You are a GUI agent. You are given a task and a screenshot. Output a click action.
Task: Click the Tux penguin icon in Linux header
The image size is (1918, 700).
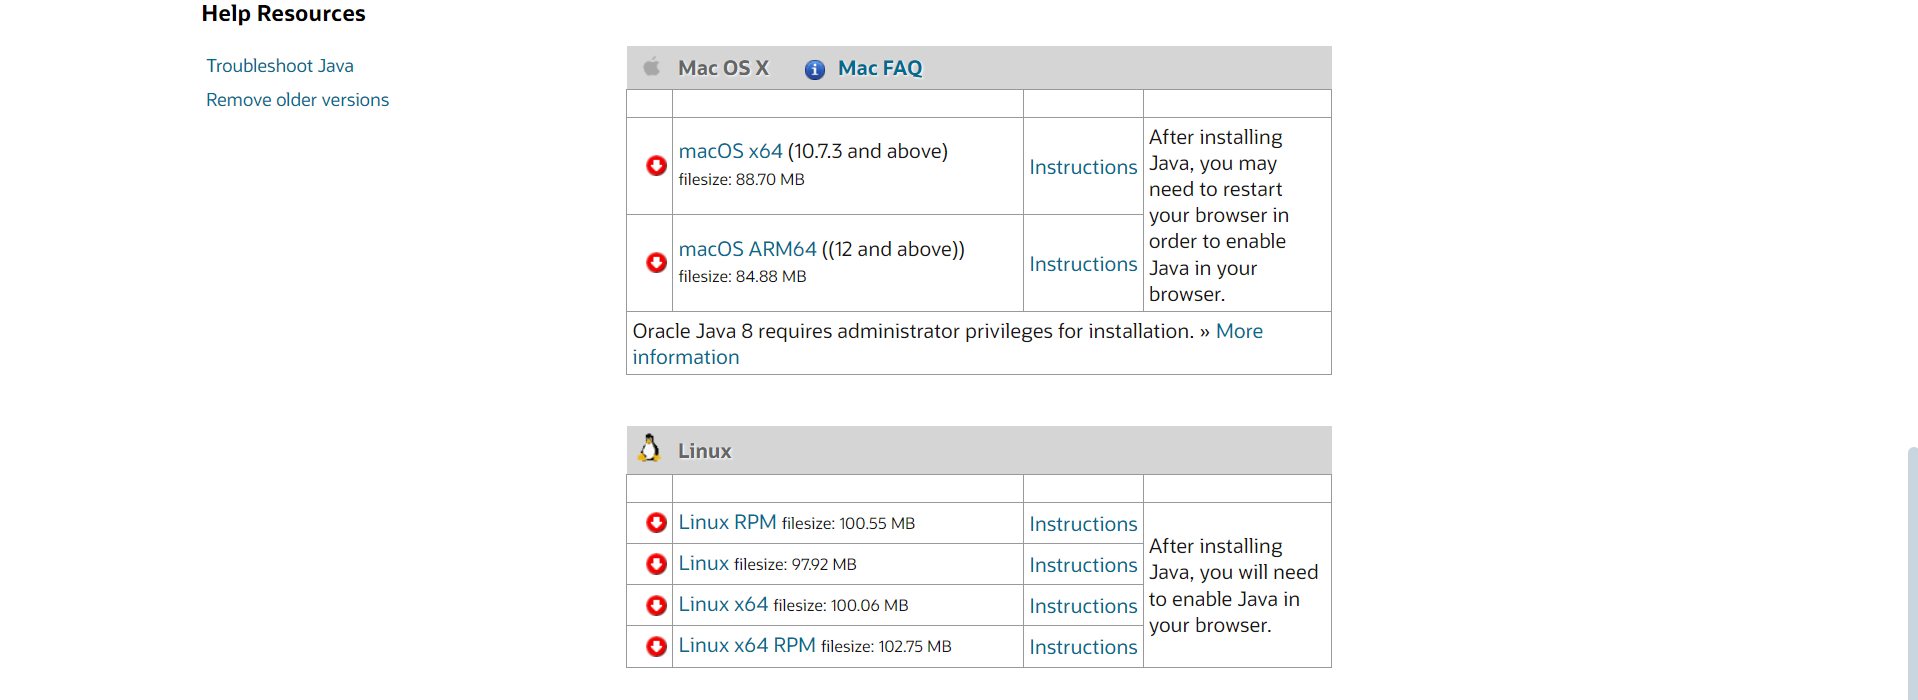click(650, 448)
